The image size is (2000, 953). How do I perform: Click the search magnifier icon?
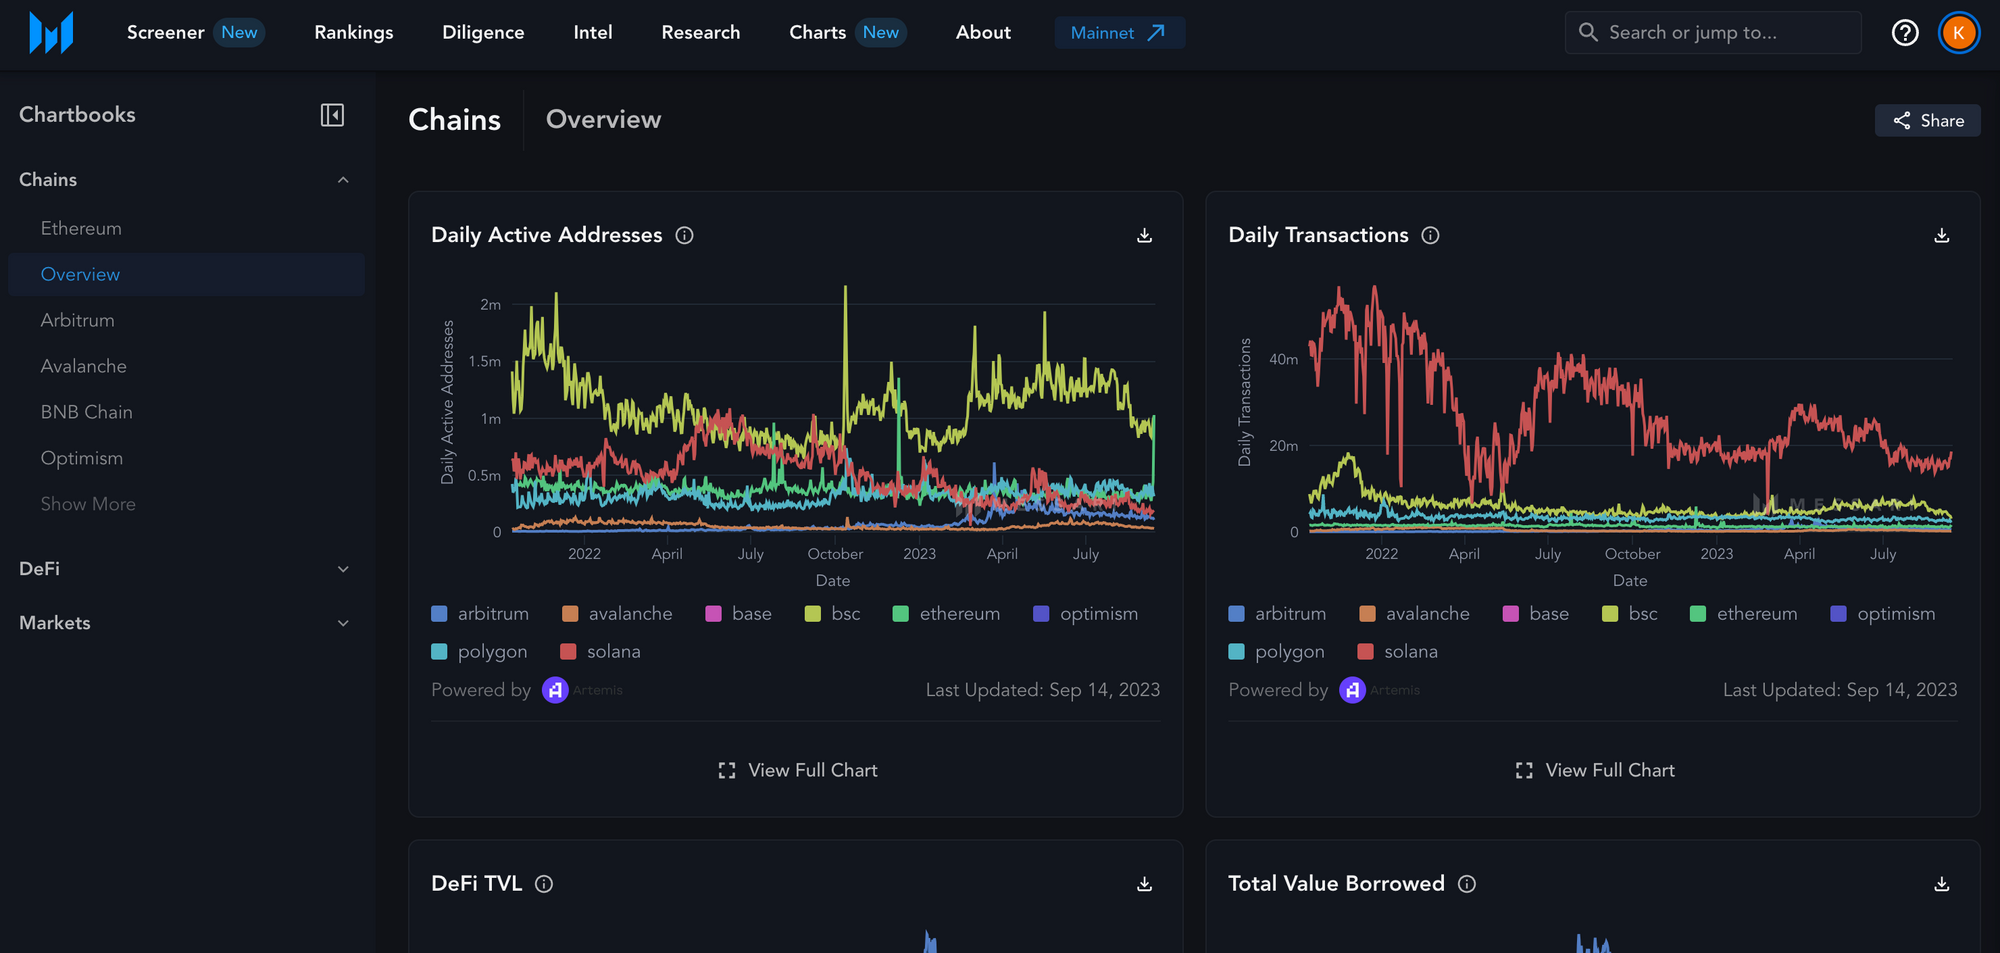tap(1588, 32)
